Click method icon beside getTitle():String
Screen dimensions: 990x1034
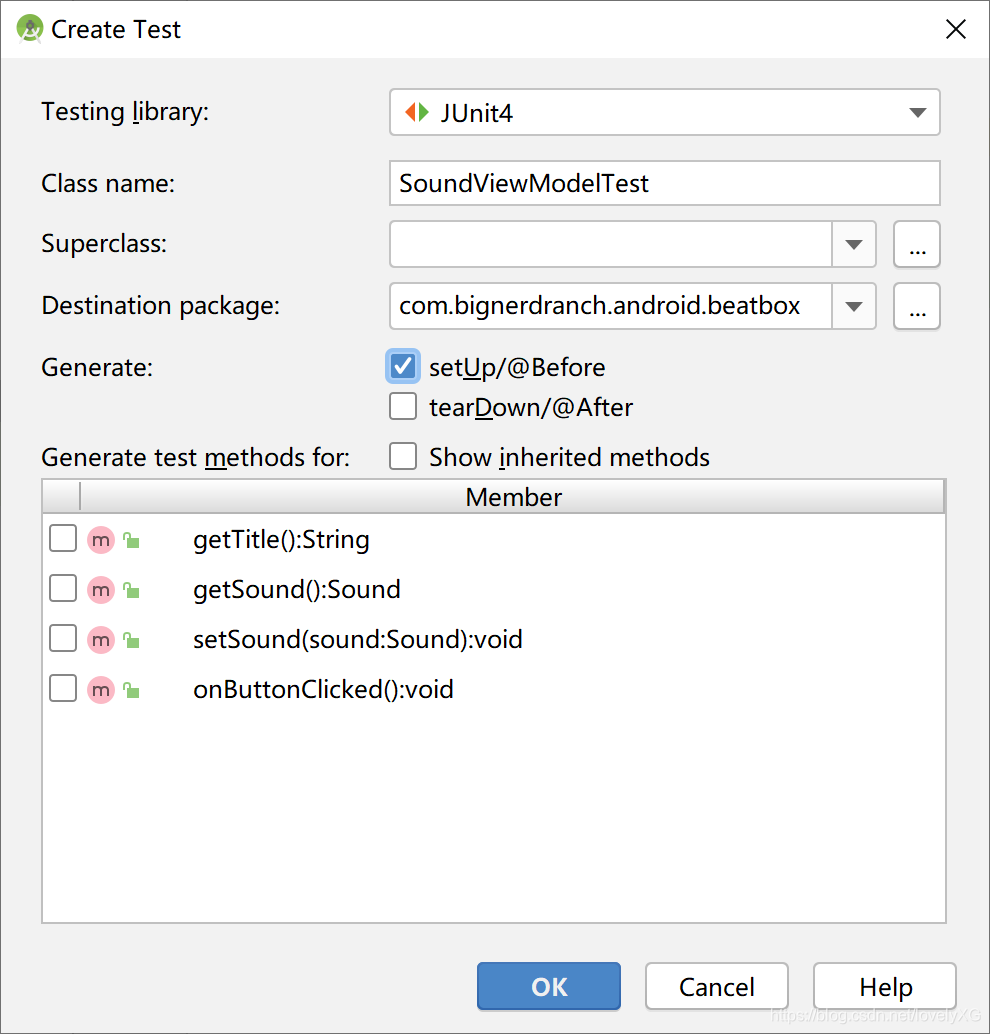101,540
